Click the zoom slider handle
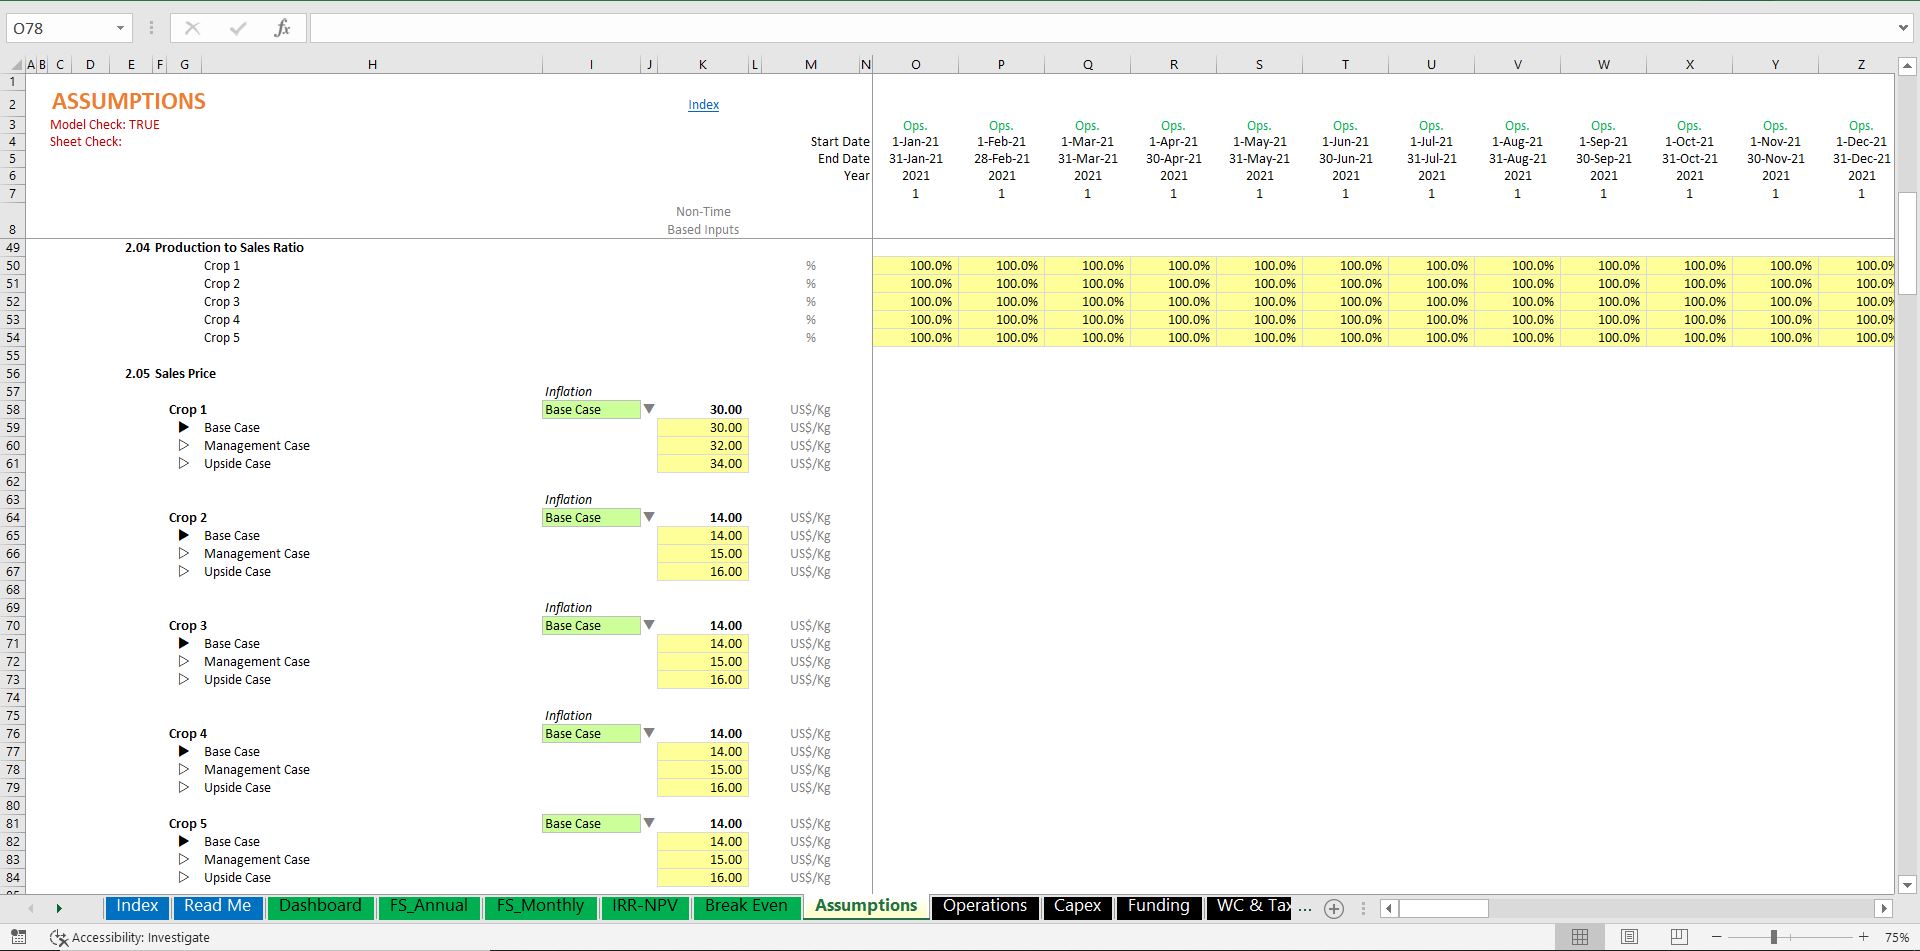This screenshot has height=951, width=1920. [1774, 937]
